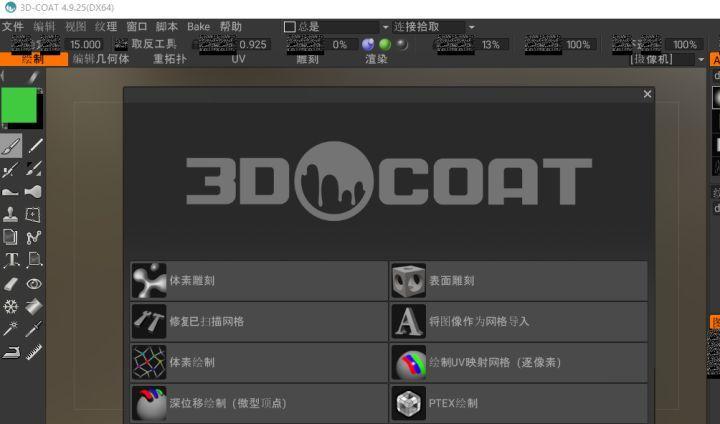Click the 取反工具 toggle
Viewport: 720px width, 424px height.
146,44
